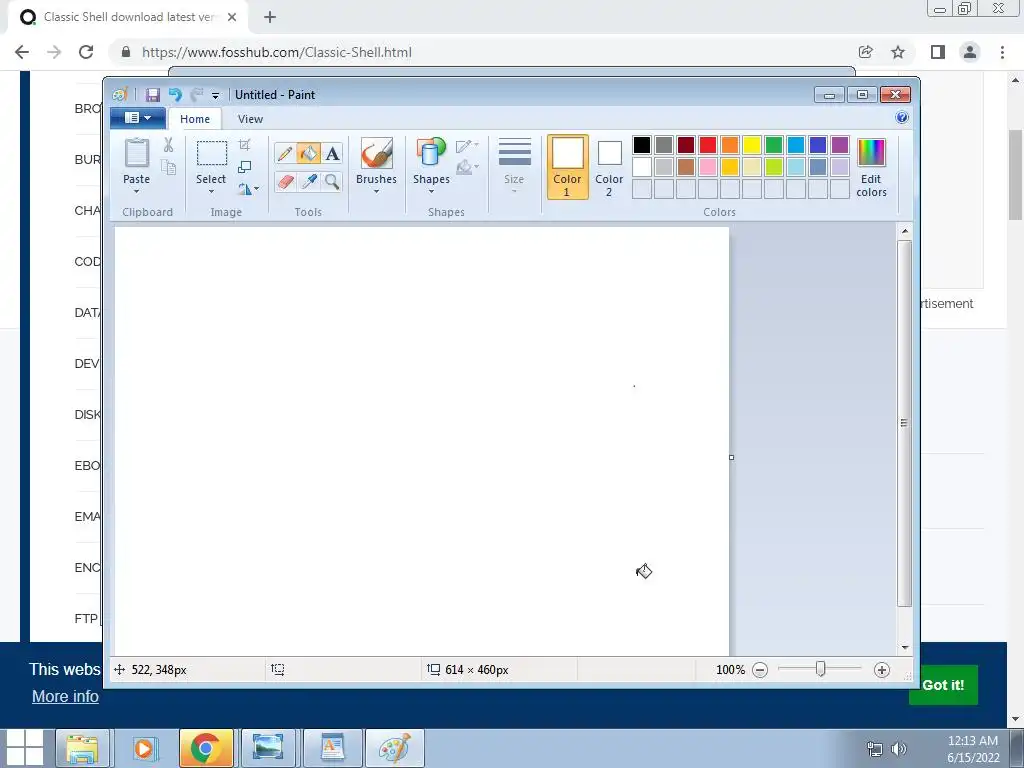The image size is (1024, 768).
Task: Click the Resize icon in Image group
Action: [245, 167]
